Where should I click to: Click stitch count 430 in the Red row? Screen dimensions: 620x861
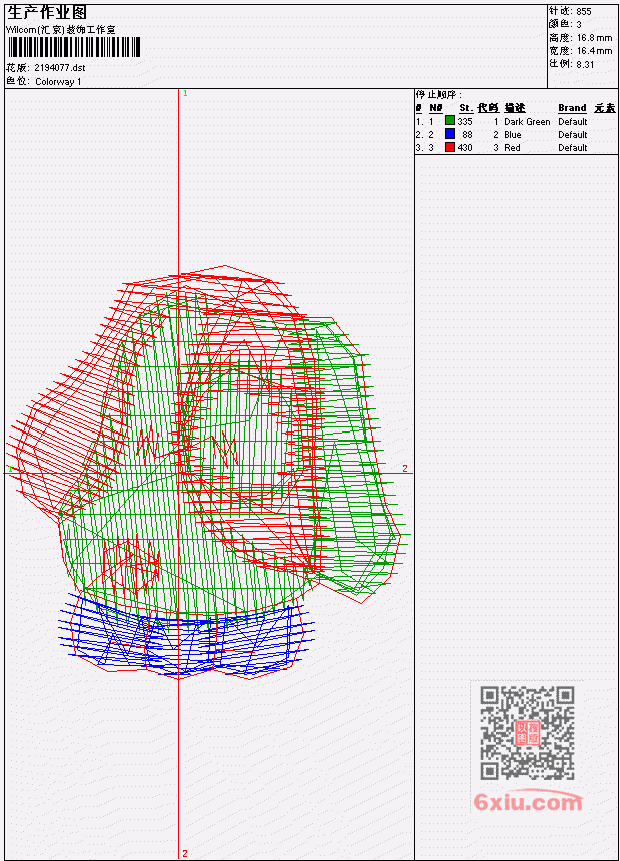point(465,148)
